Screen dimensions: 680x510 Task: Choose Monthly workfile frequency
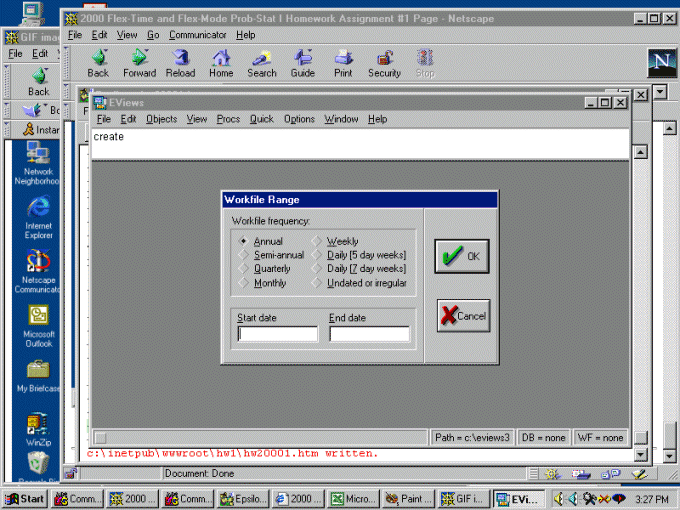243,283
